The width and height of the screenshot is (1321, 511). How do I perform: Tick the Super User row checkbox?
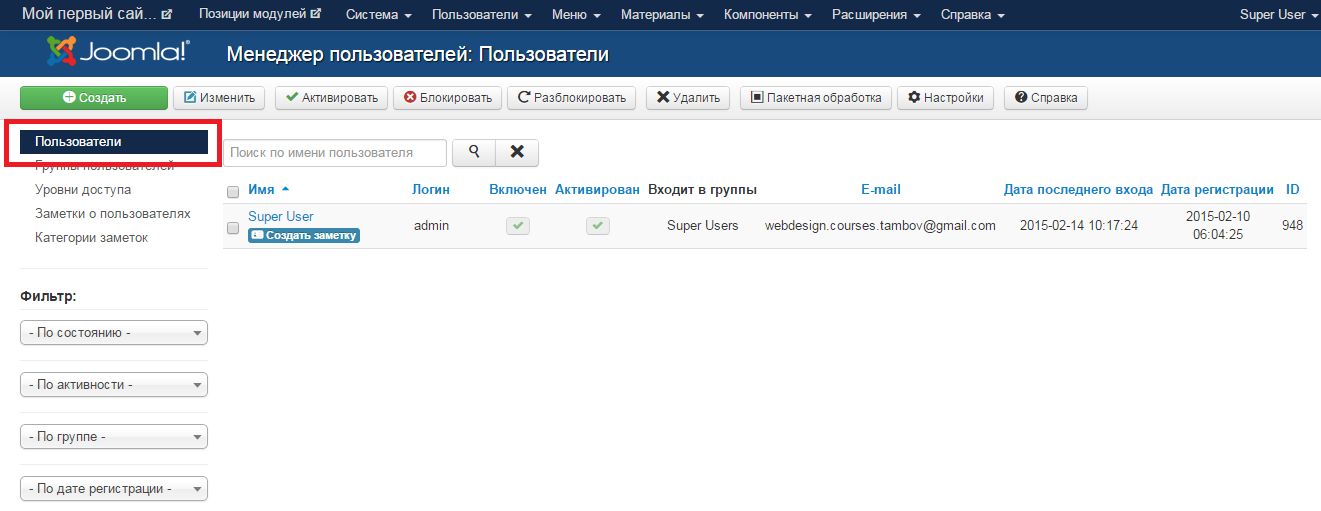[233, 228]
